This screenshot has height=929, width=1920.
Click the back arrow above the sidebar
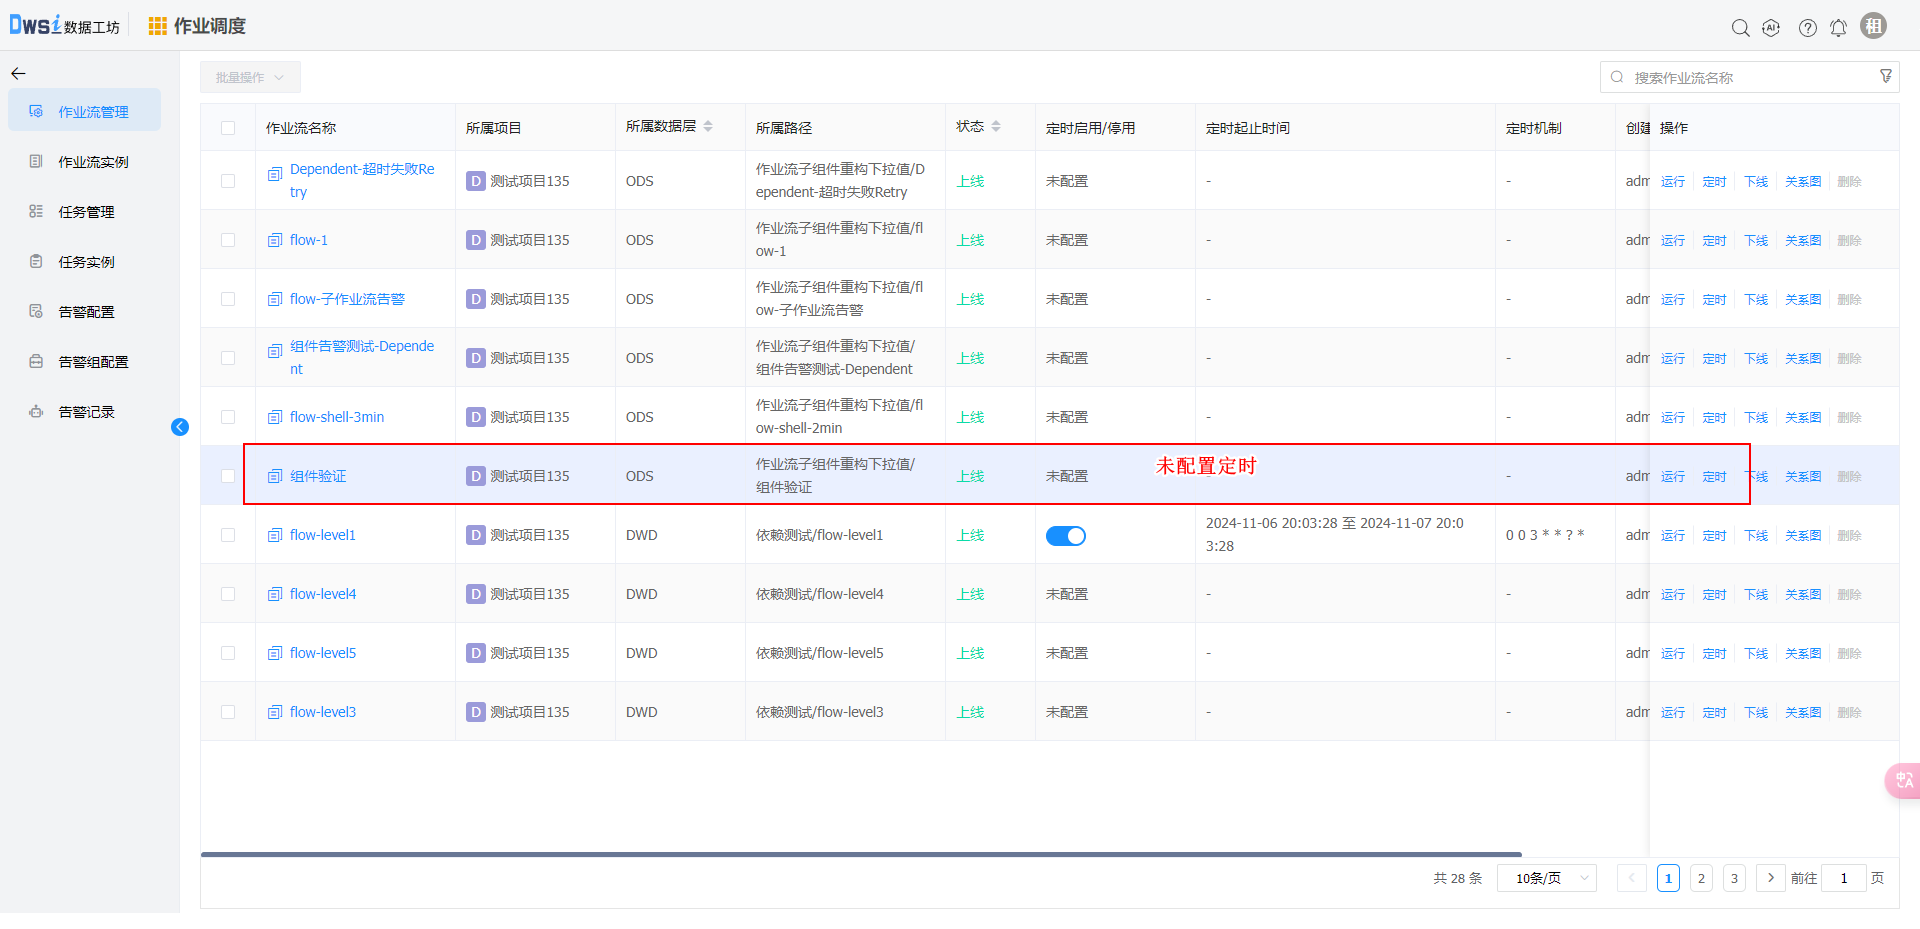coord(18,74)
